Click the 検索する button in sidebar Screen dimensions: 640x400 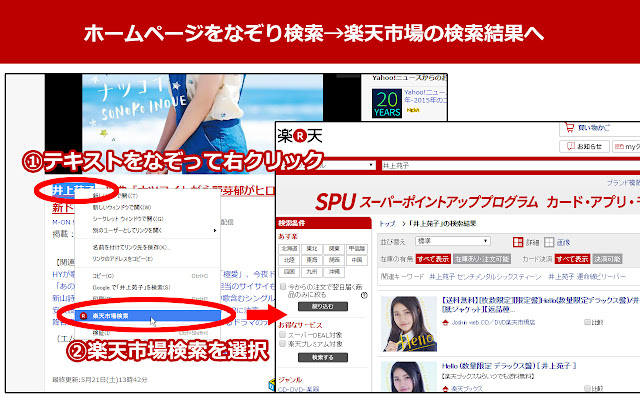click(x=323, y=358)
